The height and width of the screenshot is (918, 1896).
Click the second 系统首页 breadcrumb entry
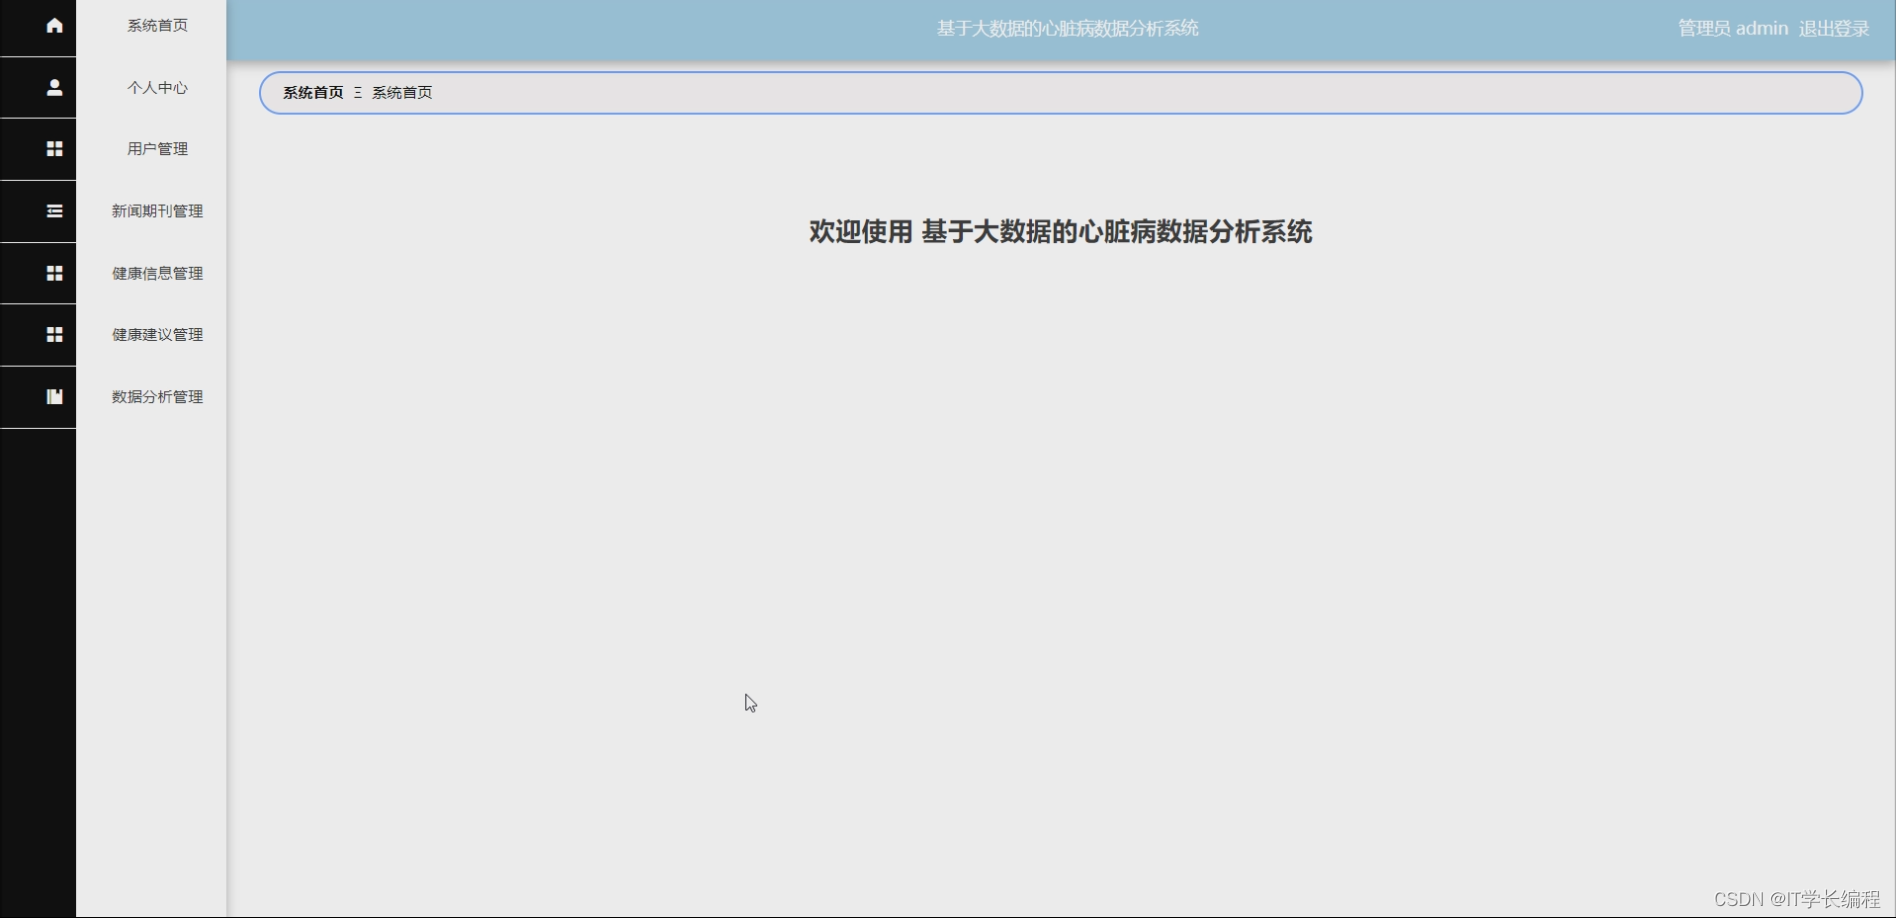tap(402, 93)
